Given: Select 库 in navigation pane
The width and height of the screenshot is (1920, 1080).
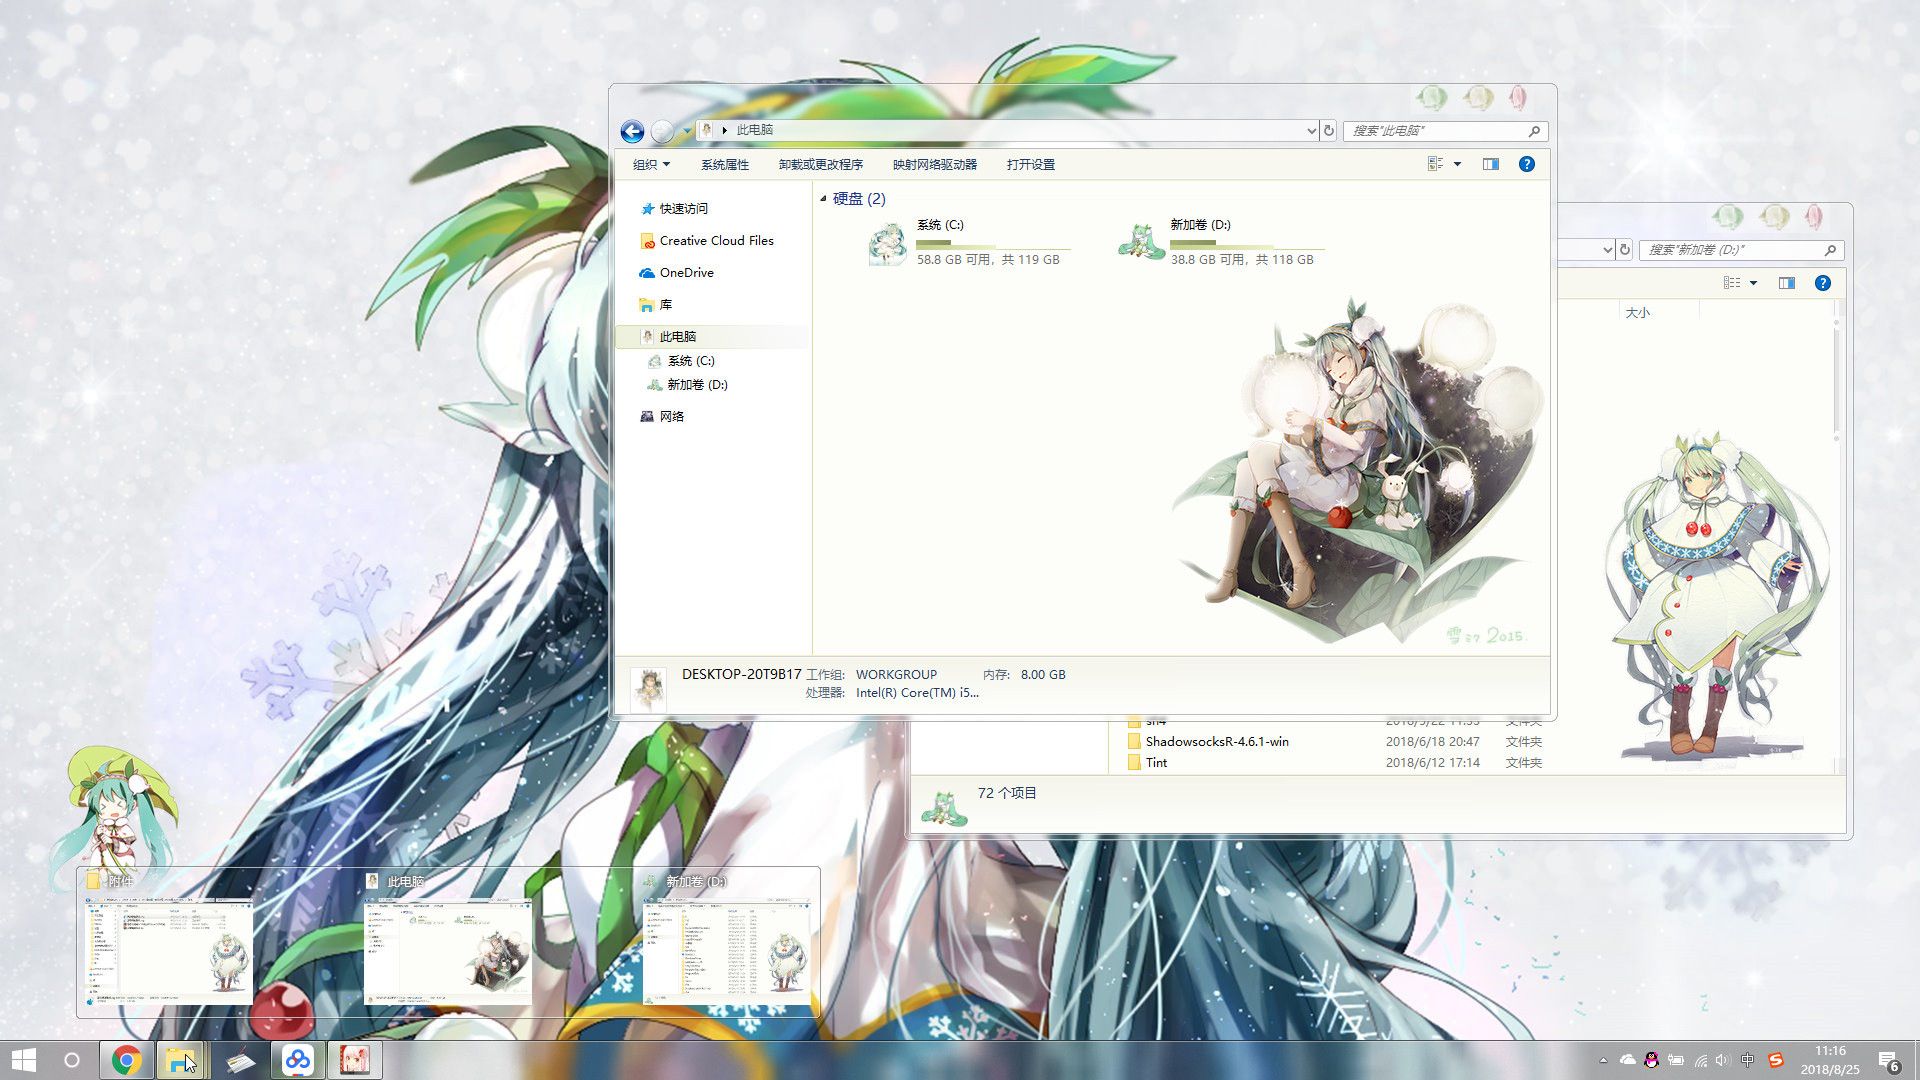Looking at the screenshot, I should coord(655,304).
